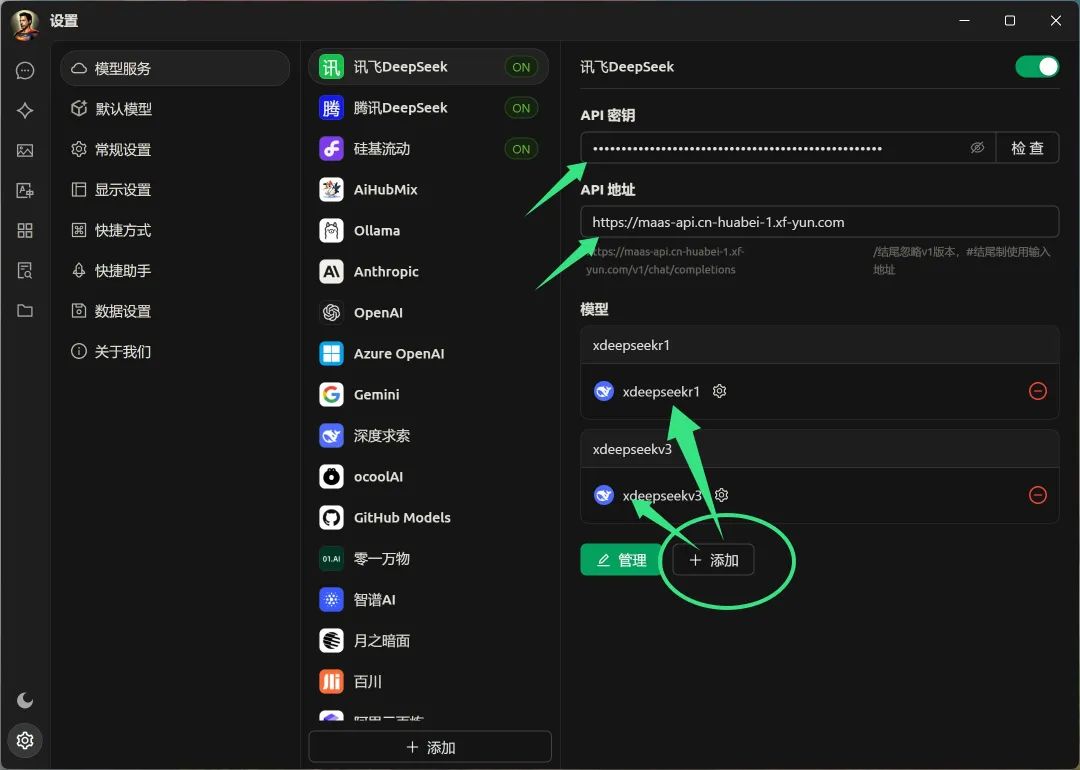Select the Gemini provider

pyautogui.click(x=428, y=395)
